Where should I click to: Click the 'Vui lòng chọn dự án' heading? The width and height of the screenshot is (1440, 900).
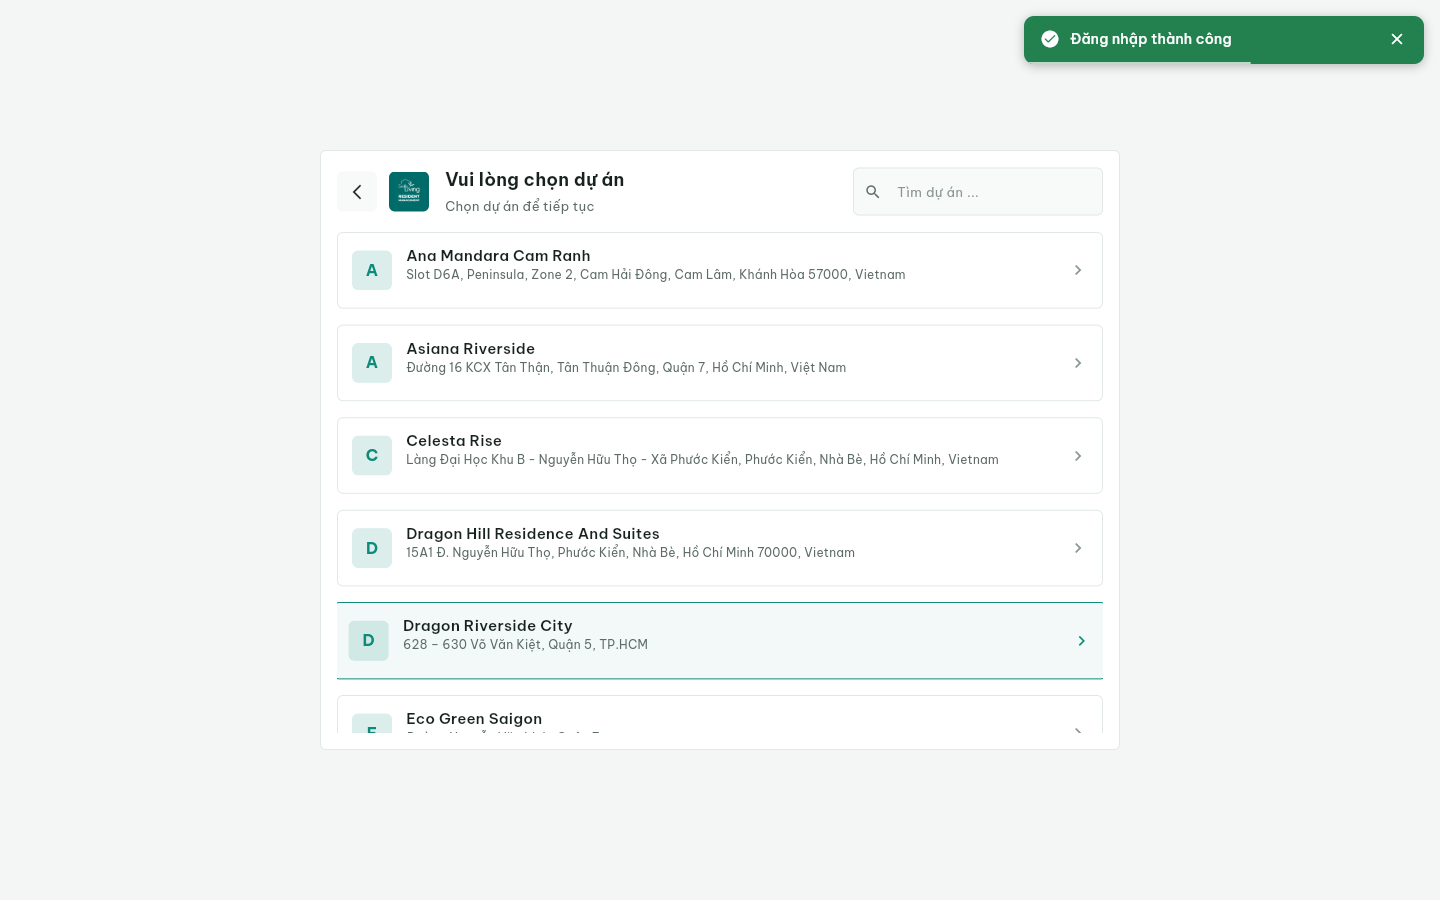534,180
